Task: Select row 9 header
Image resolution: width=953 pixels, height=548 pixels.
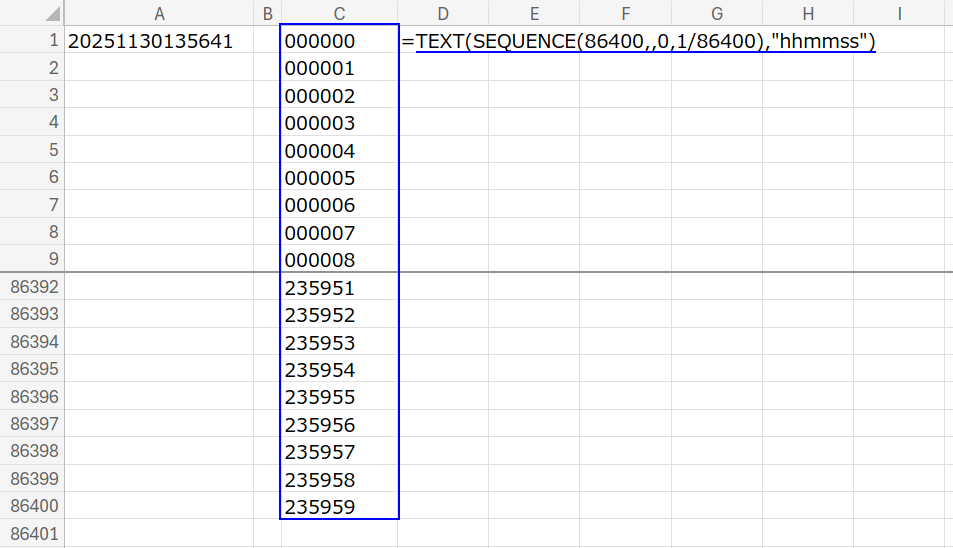Action: tap(32, 260)
